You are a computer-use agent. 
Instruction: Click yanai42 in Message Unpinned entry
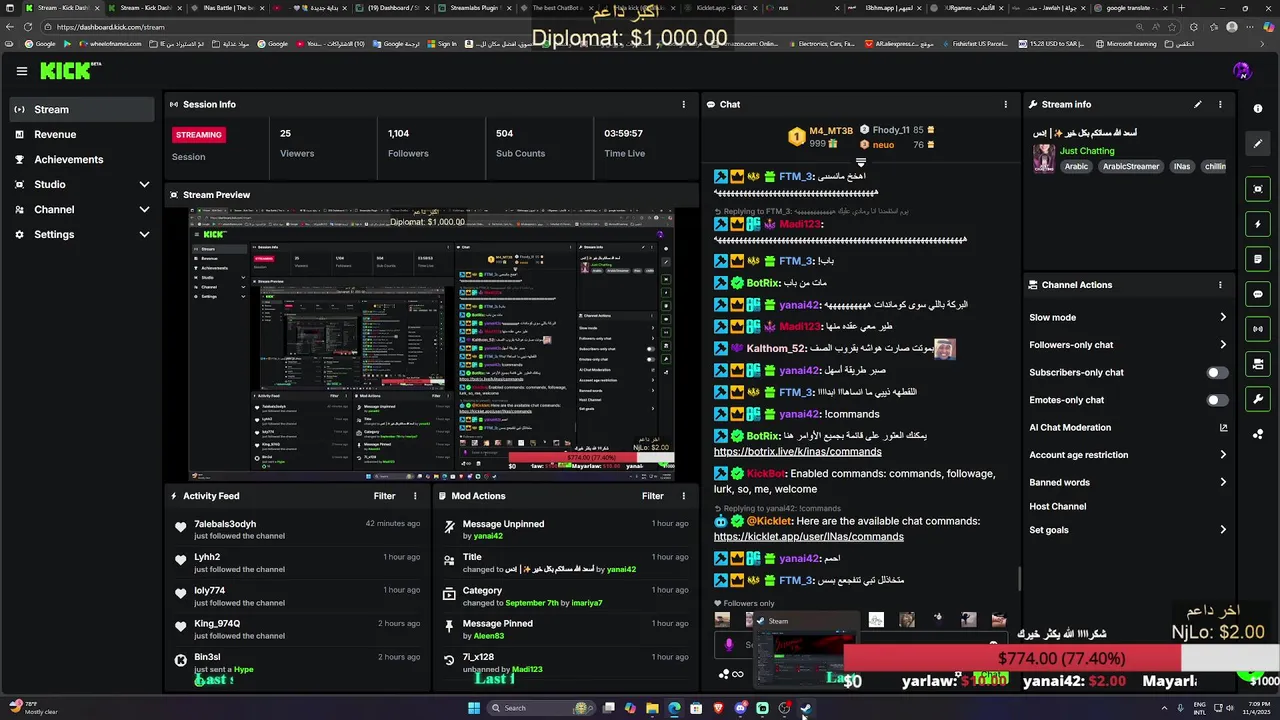coord(488,536)
